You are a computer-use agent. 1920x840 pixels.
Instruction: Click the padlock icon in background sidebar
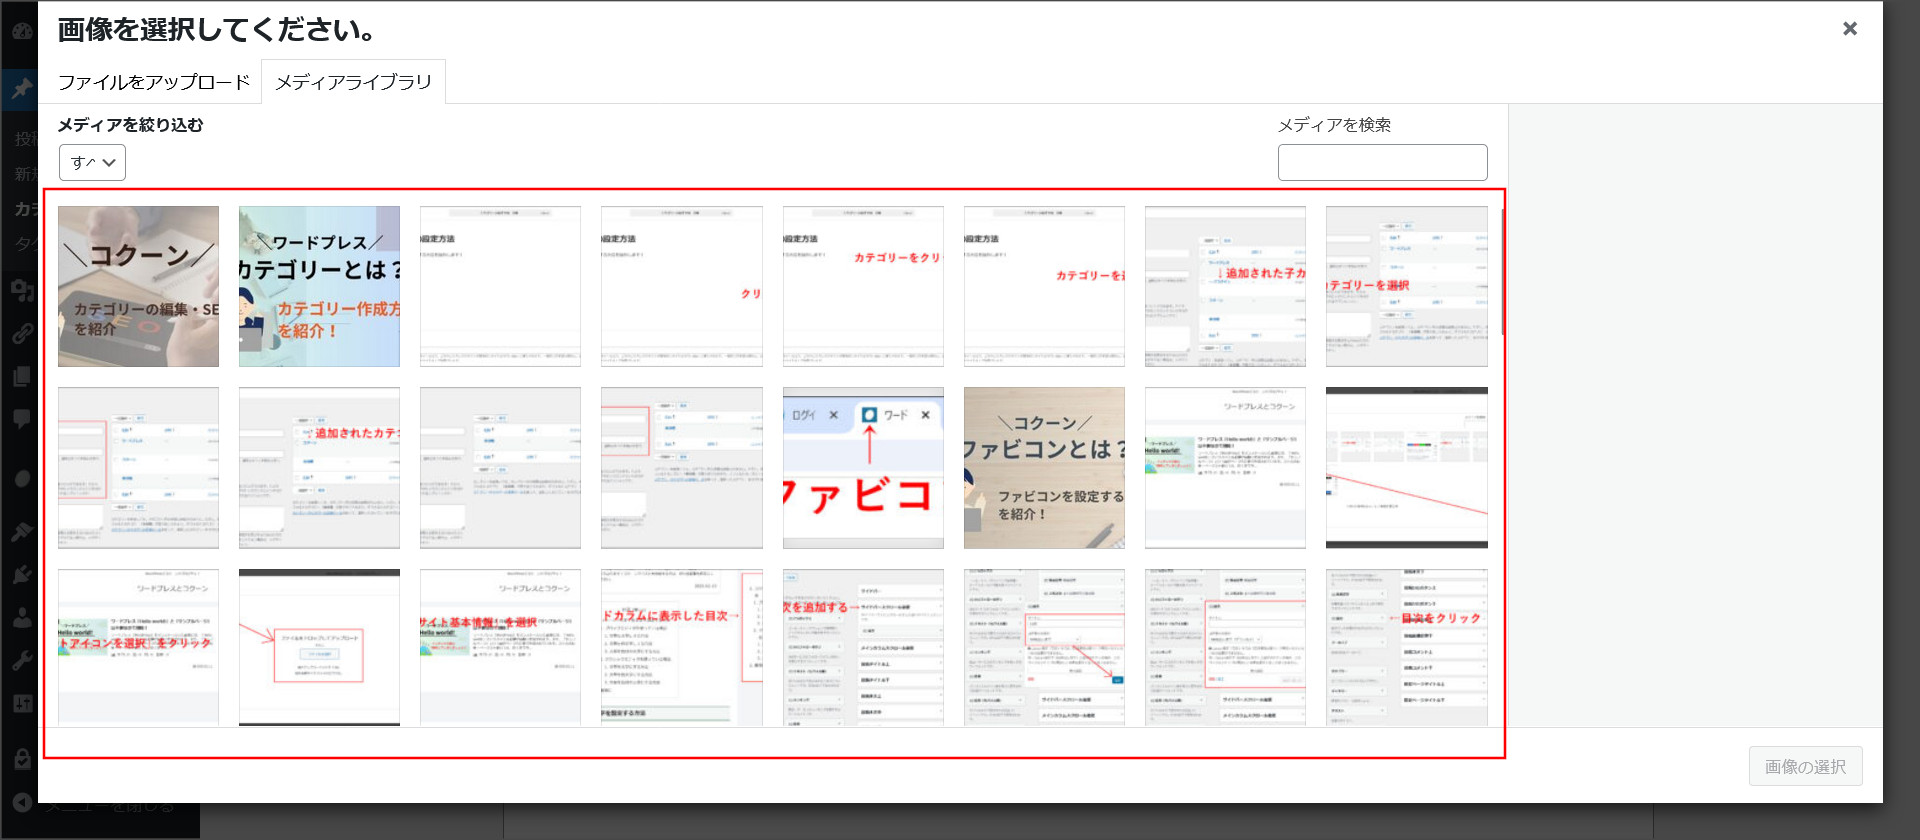click(21, 759)
